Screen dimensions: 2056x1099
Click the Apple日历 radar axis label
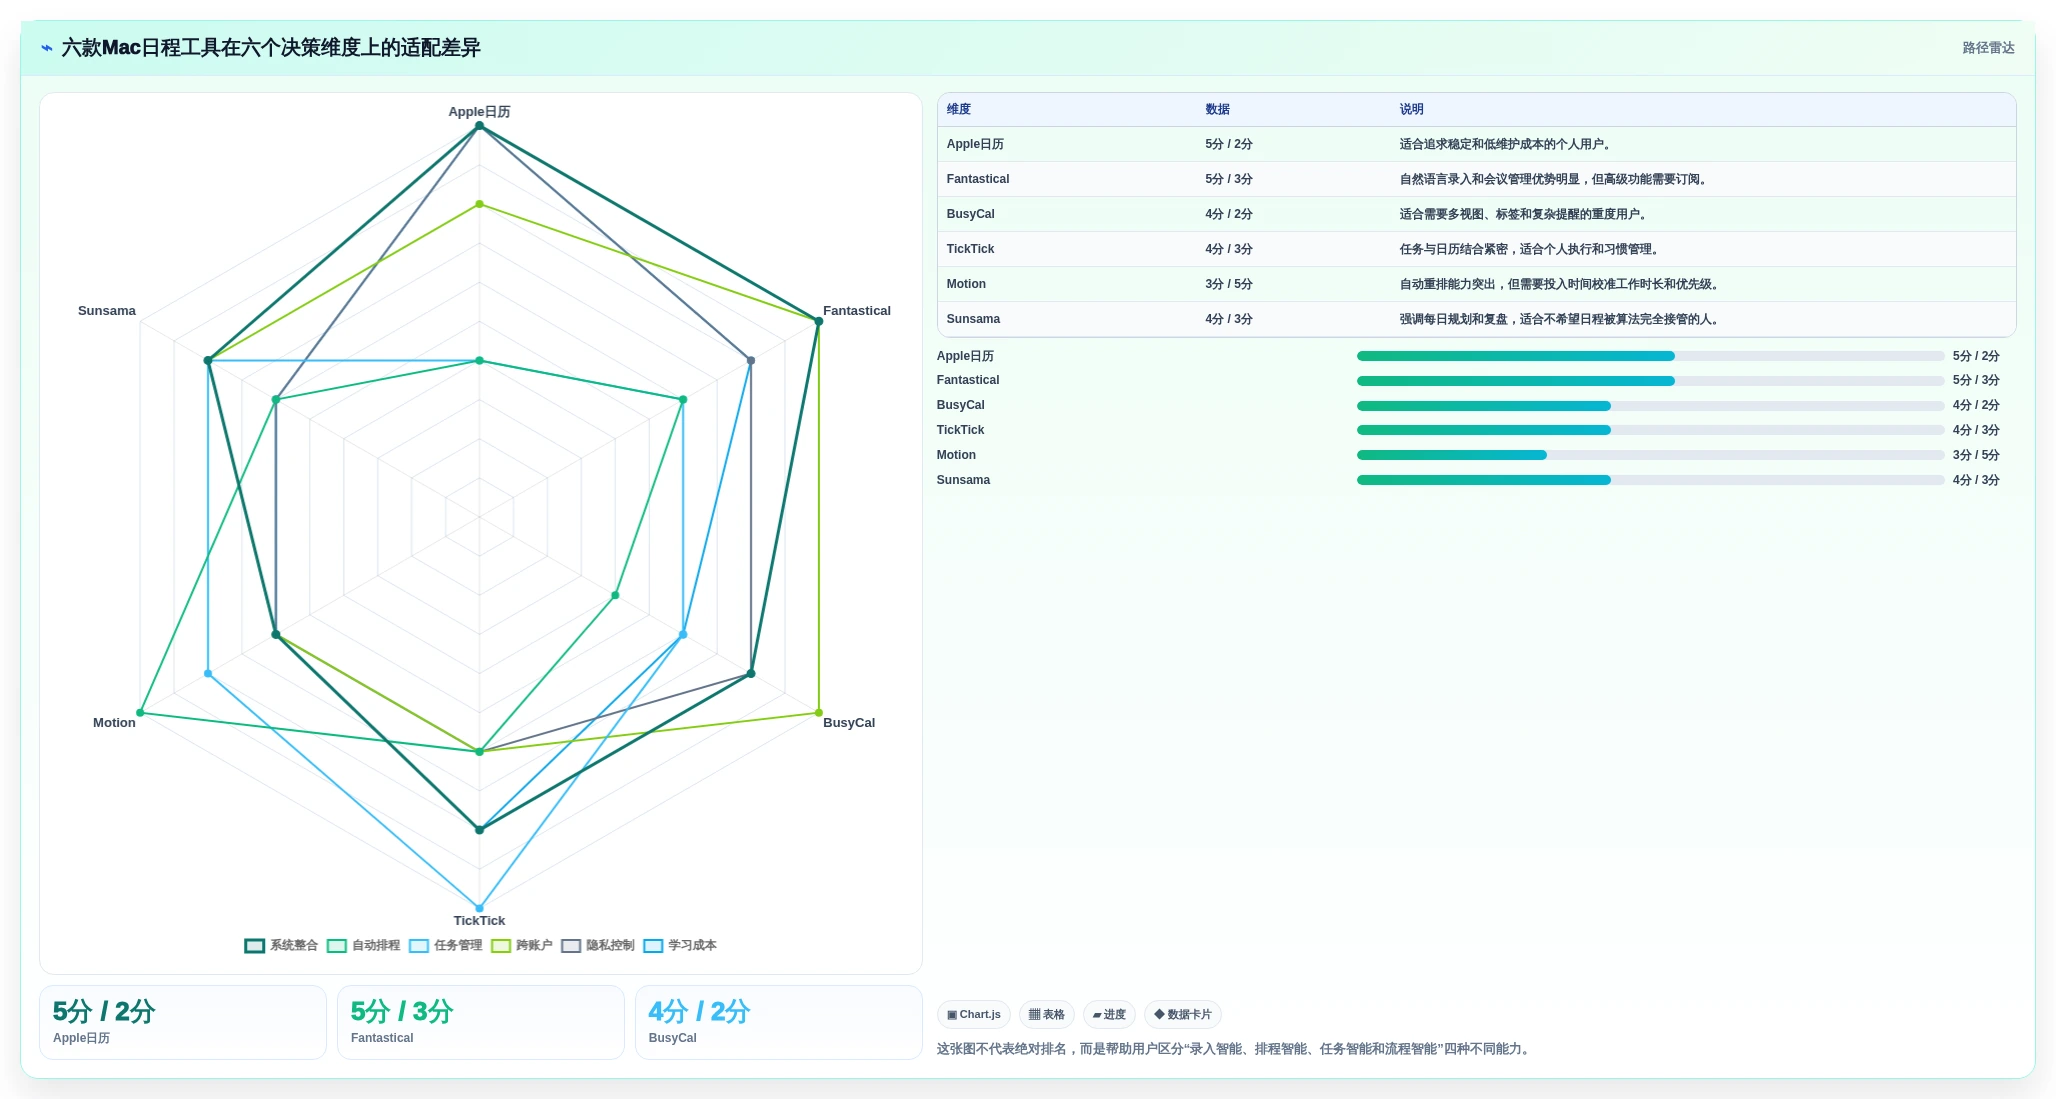(479, 112)
